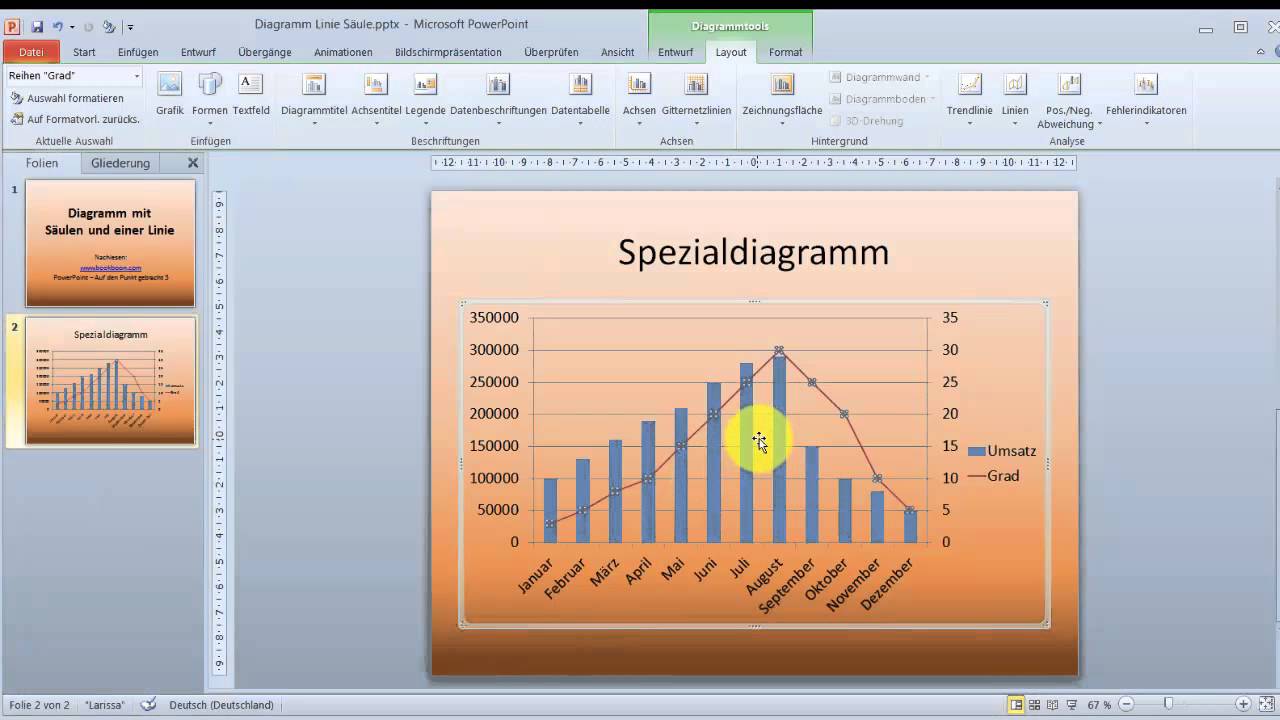Open the Pos./Neg. Abweichung options
1280x720 pixels.
pos(1070,101)
